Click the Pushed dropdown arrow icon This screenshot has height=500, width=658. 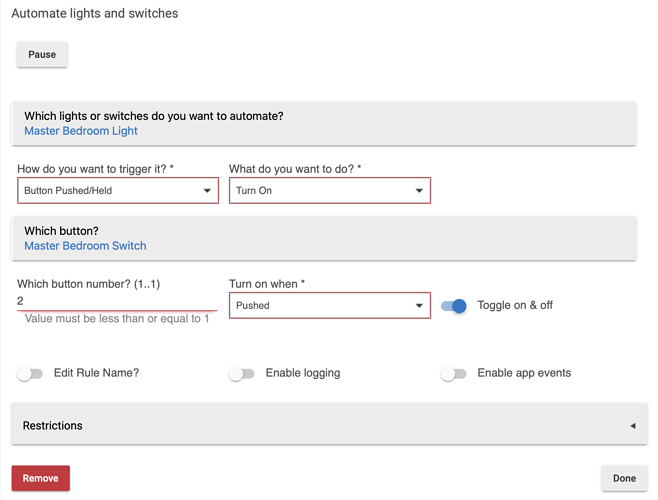point(419,305)
